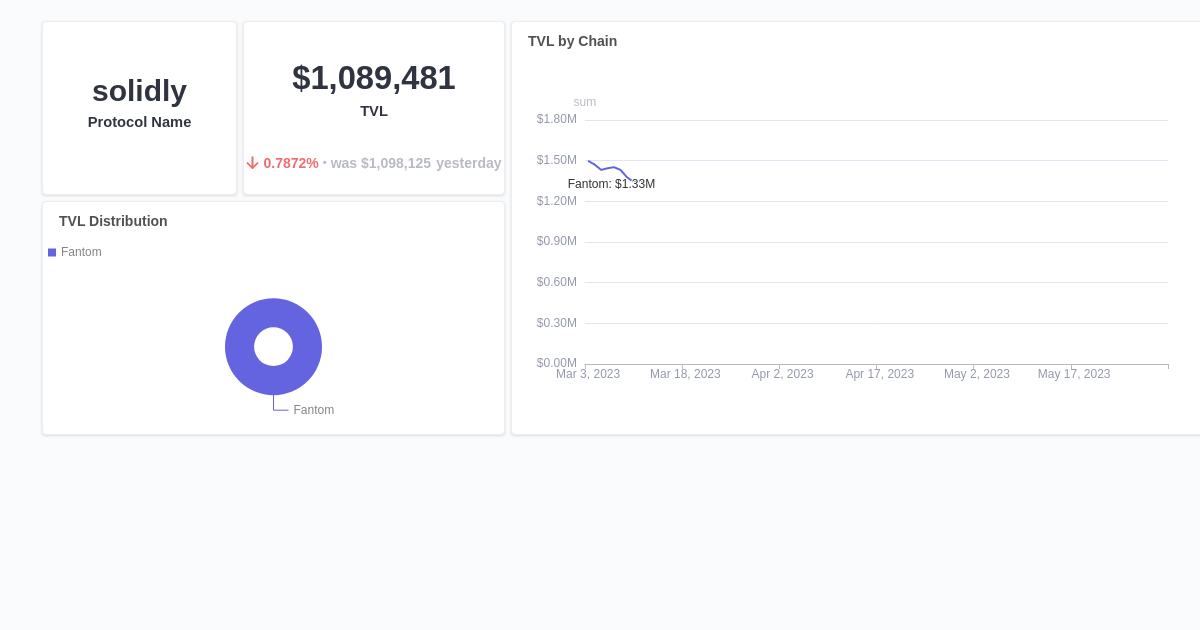Collapse the protocol summary card
This screenshot has height=630, width=1200.
tap(139, 107)
